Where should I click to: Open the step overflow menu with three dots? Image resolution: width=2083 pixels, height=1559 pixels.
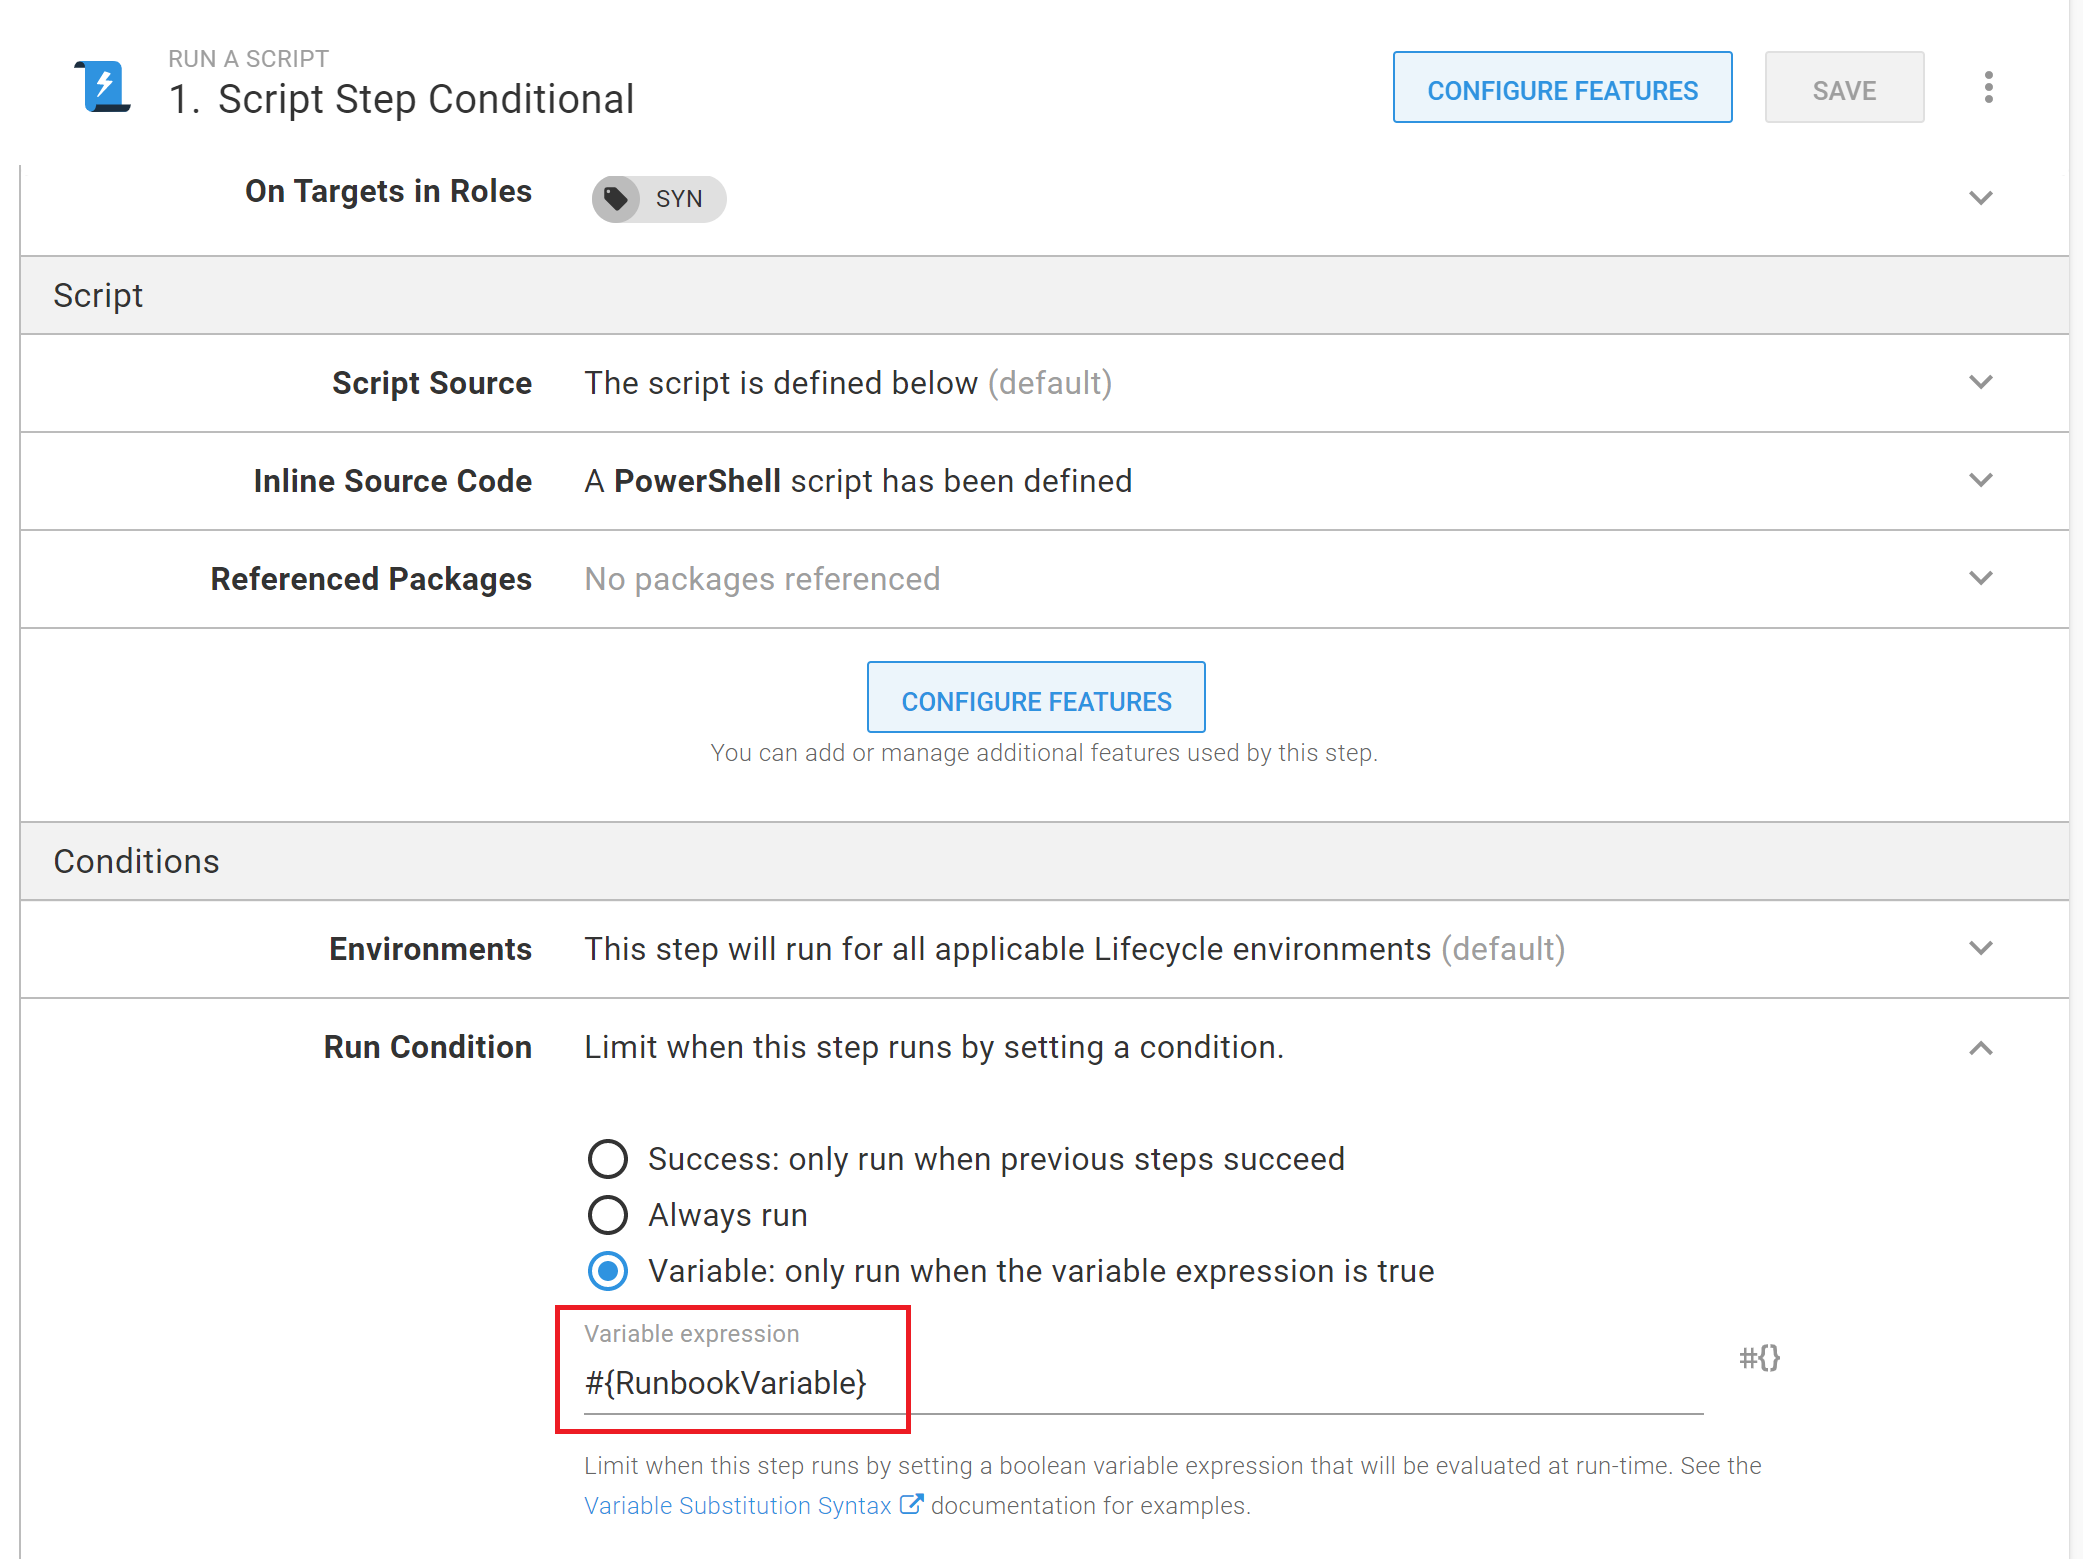click(x=1988, y=87)
